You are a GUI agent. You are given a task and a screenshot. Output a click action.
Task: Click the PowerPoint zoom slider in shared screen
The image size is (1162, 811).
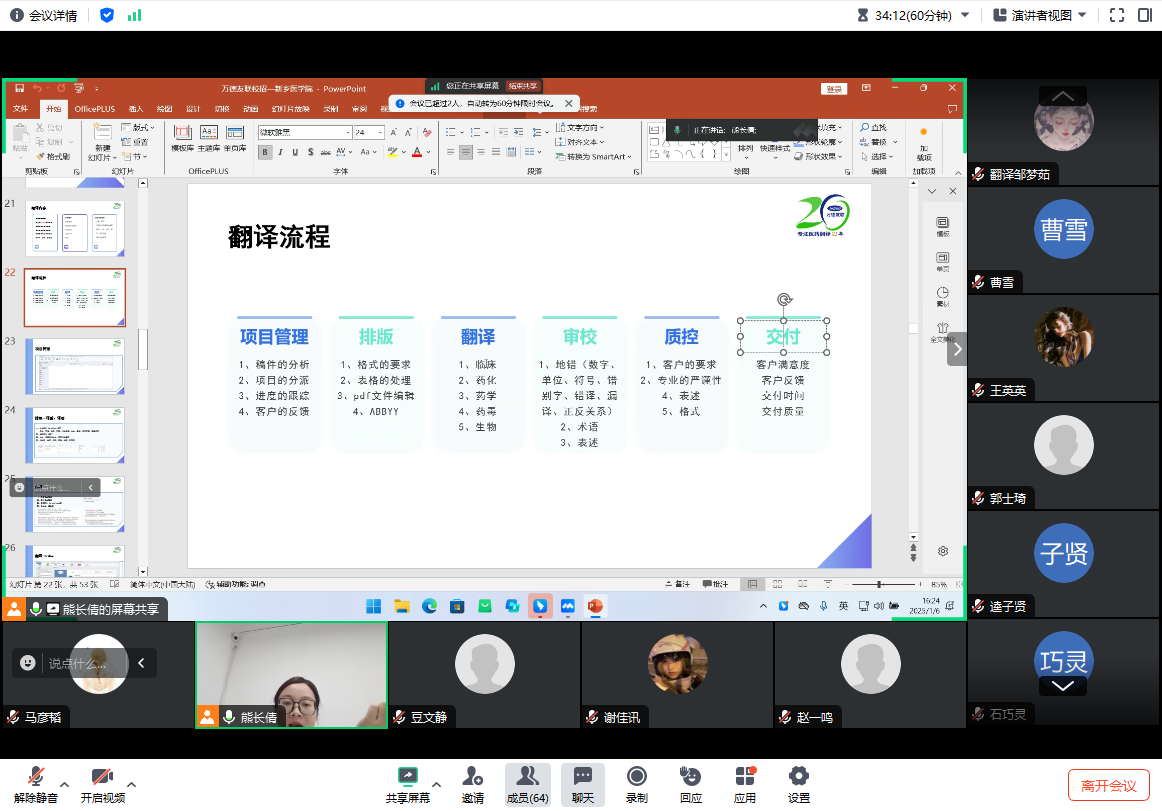point(880,584)
